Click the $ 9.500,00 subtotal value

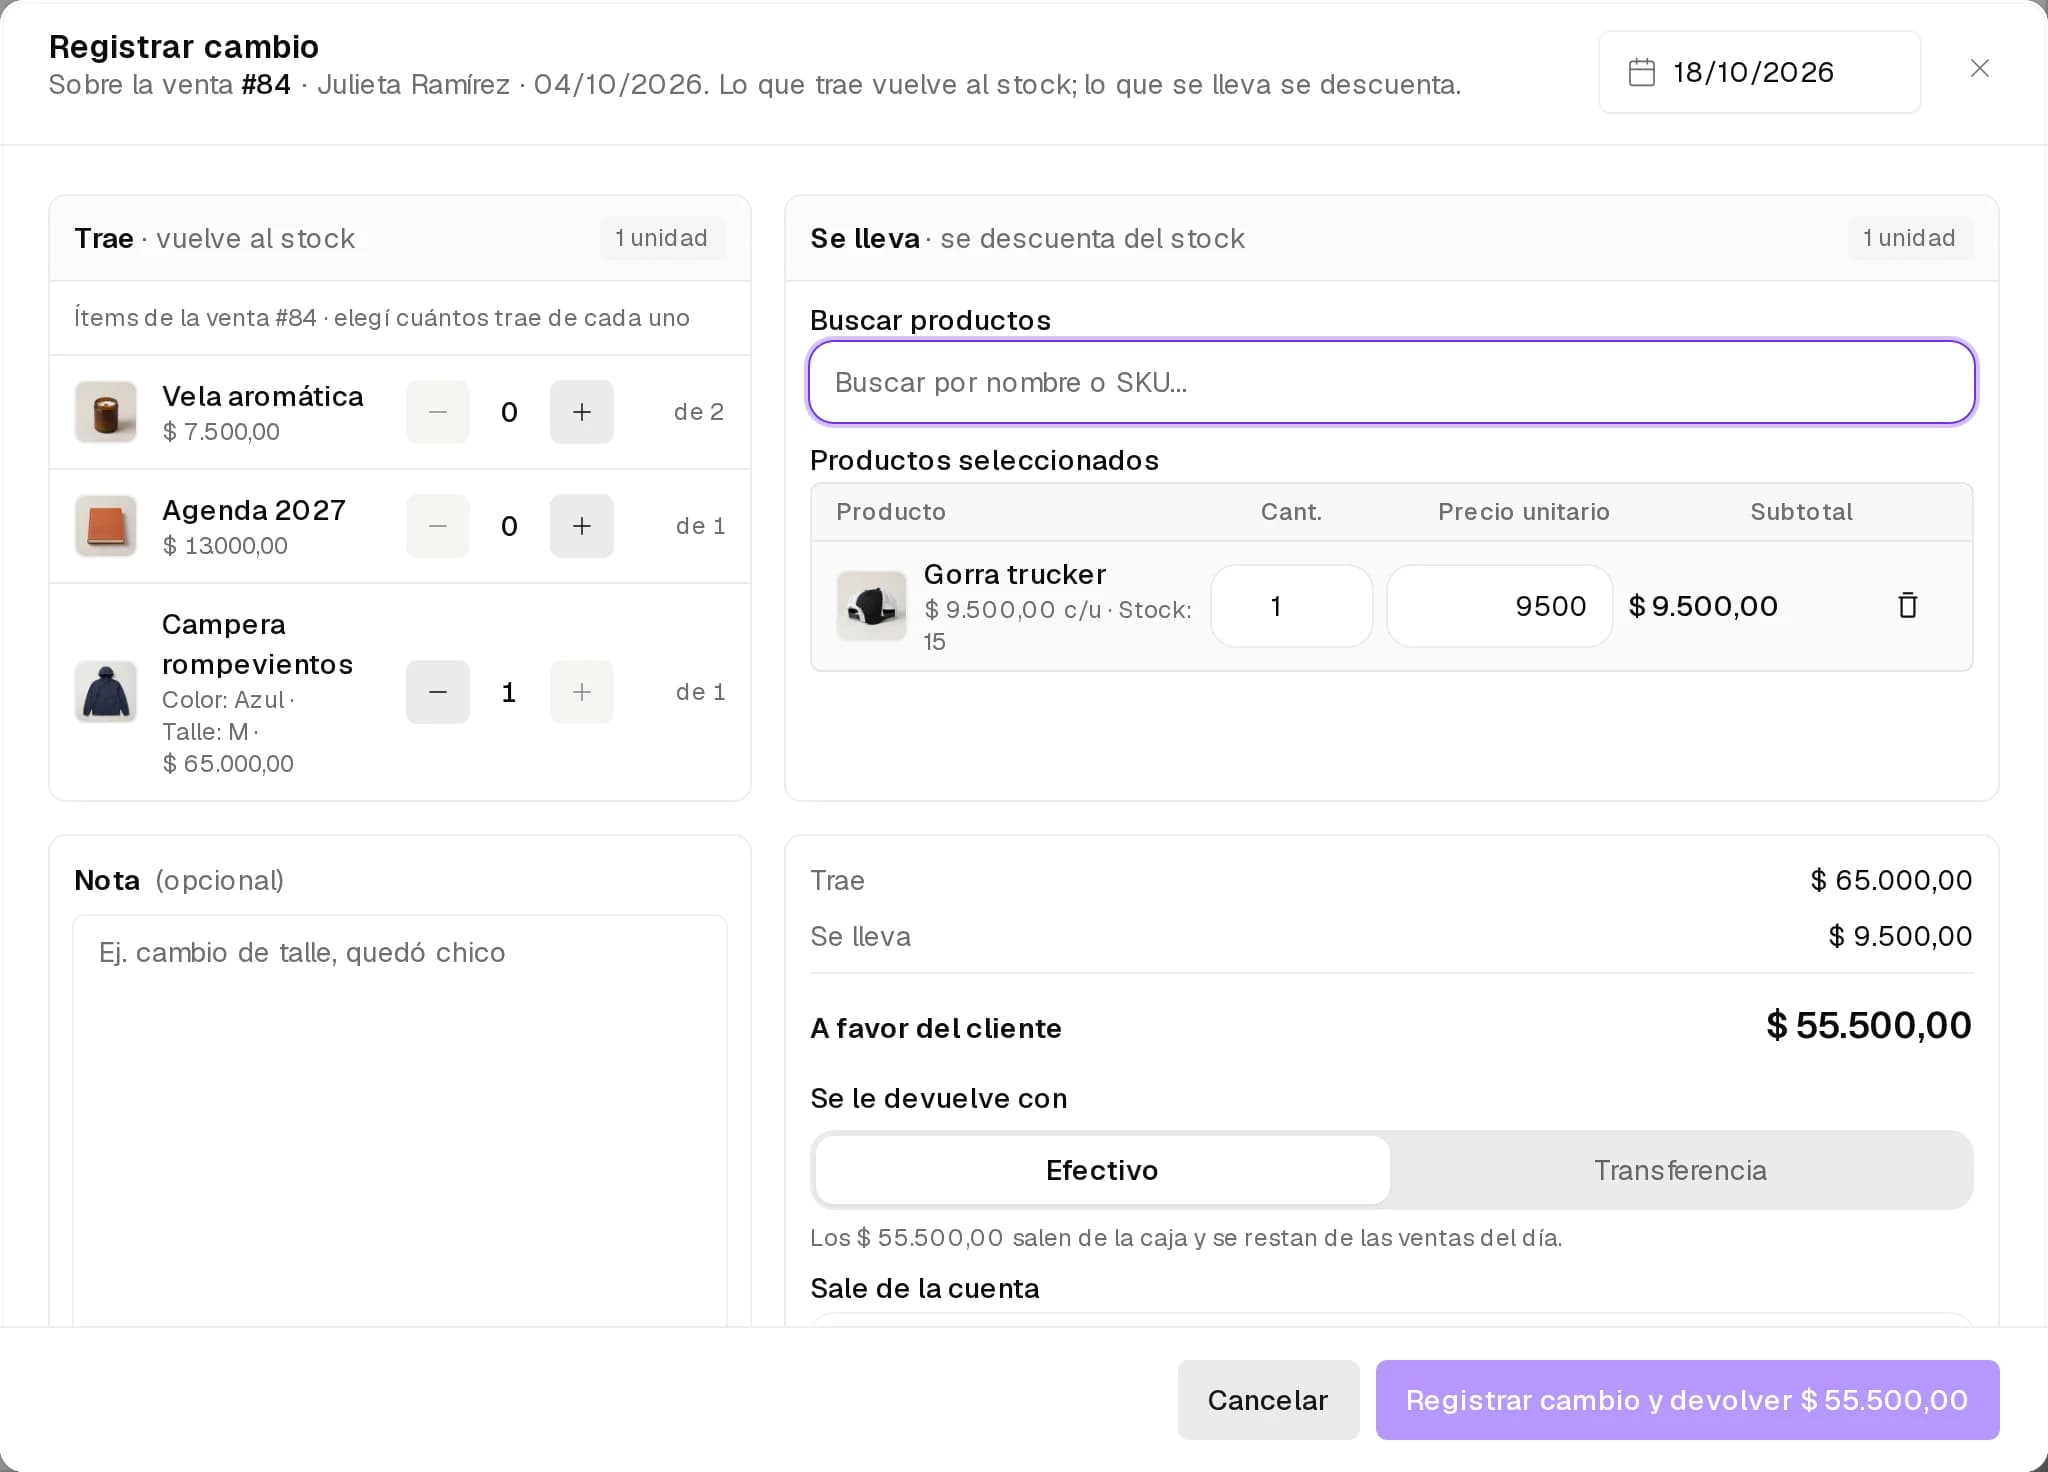click(1703, 606)
